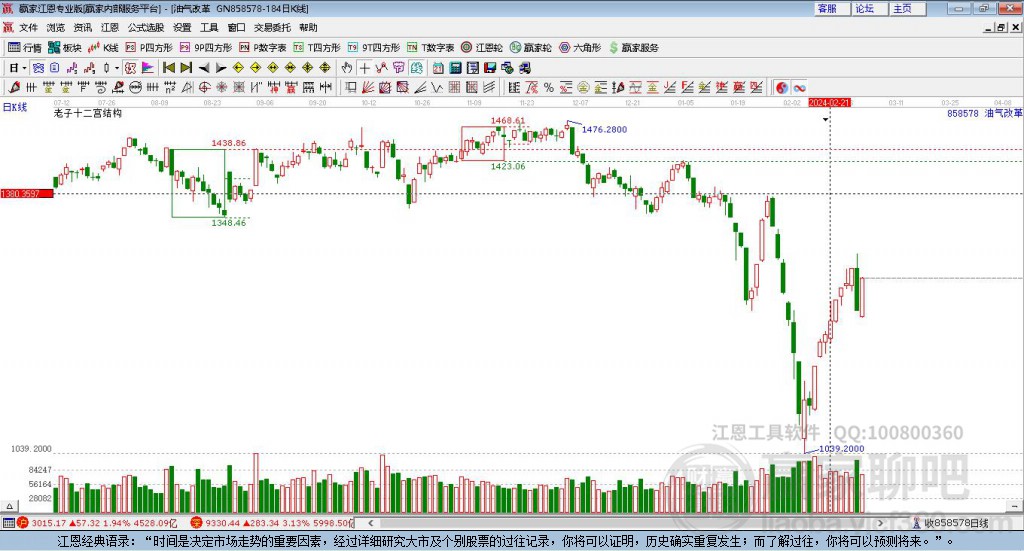Click the 日K线 label at chart top-left
Image resolution: width=1024 pixels, height=551 pixels.
click(x=15, y=107)
